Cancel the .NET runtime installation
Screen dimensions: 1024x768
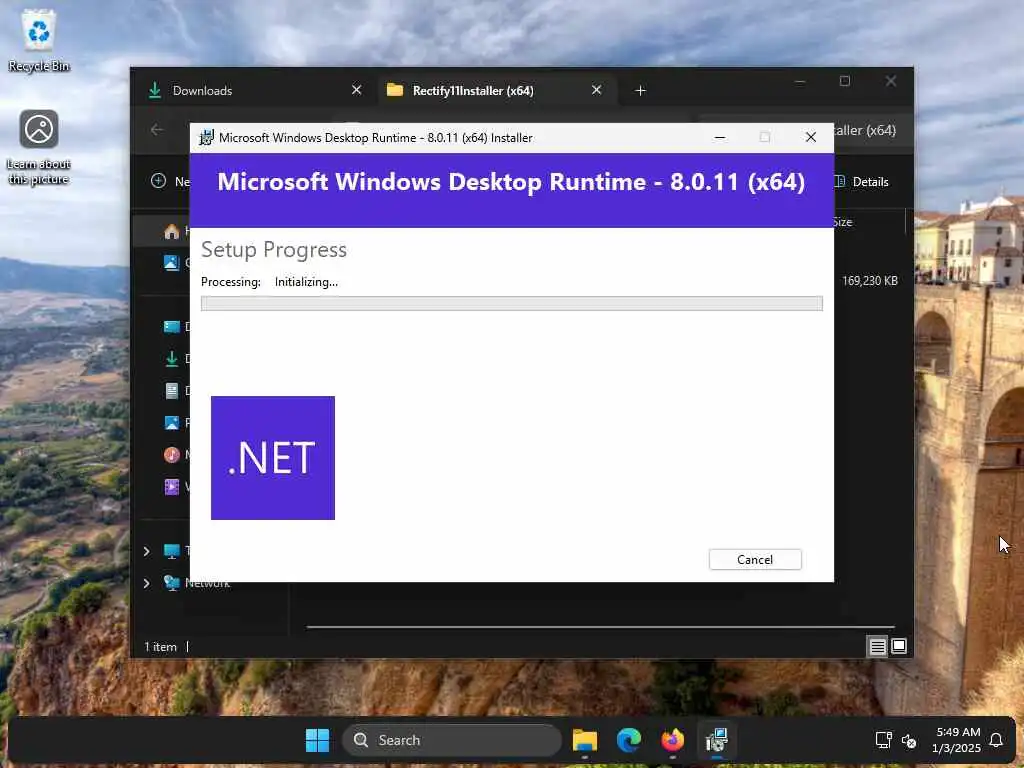point(755,560)
